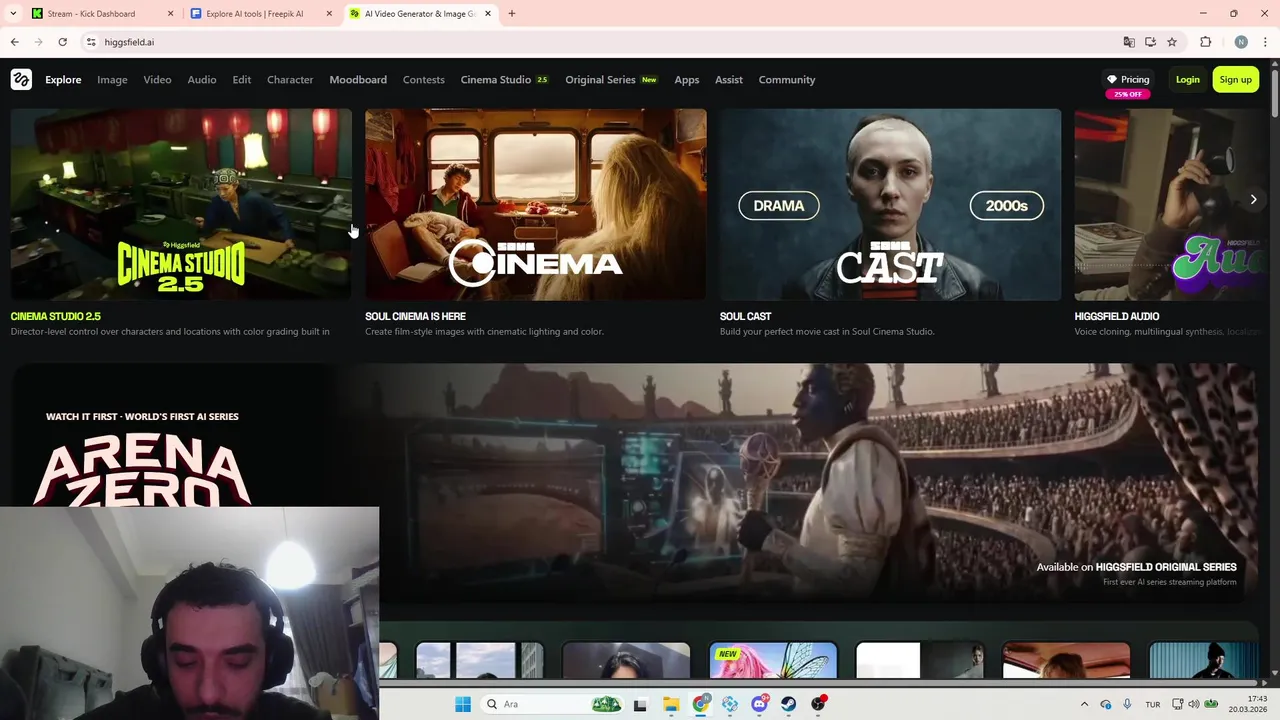Screen dimensions: 1280x720
Task: Click the Windows search box Ara
Action: point(554,704)
